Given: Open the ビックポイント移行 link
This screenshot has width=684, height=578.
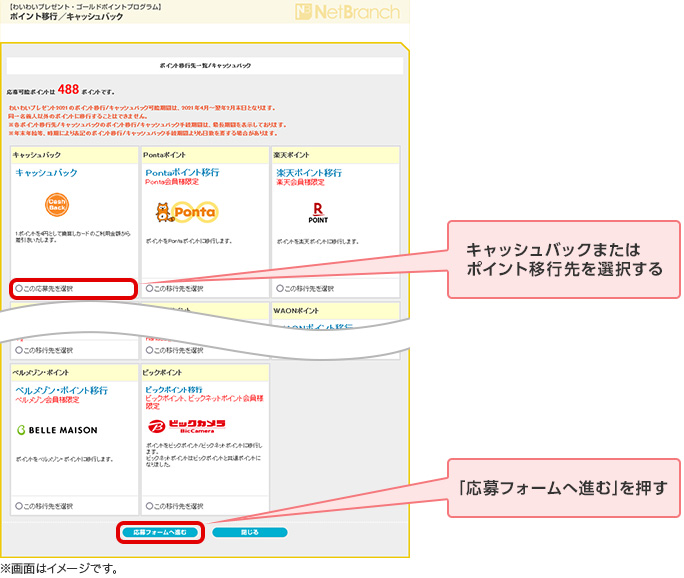Looking at the screenshot, I should click(174, 389).
